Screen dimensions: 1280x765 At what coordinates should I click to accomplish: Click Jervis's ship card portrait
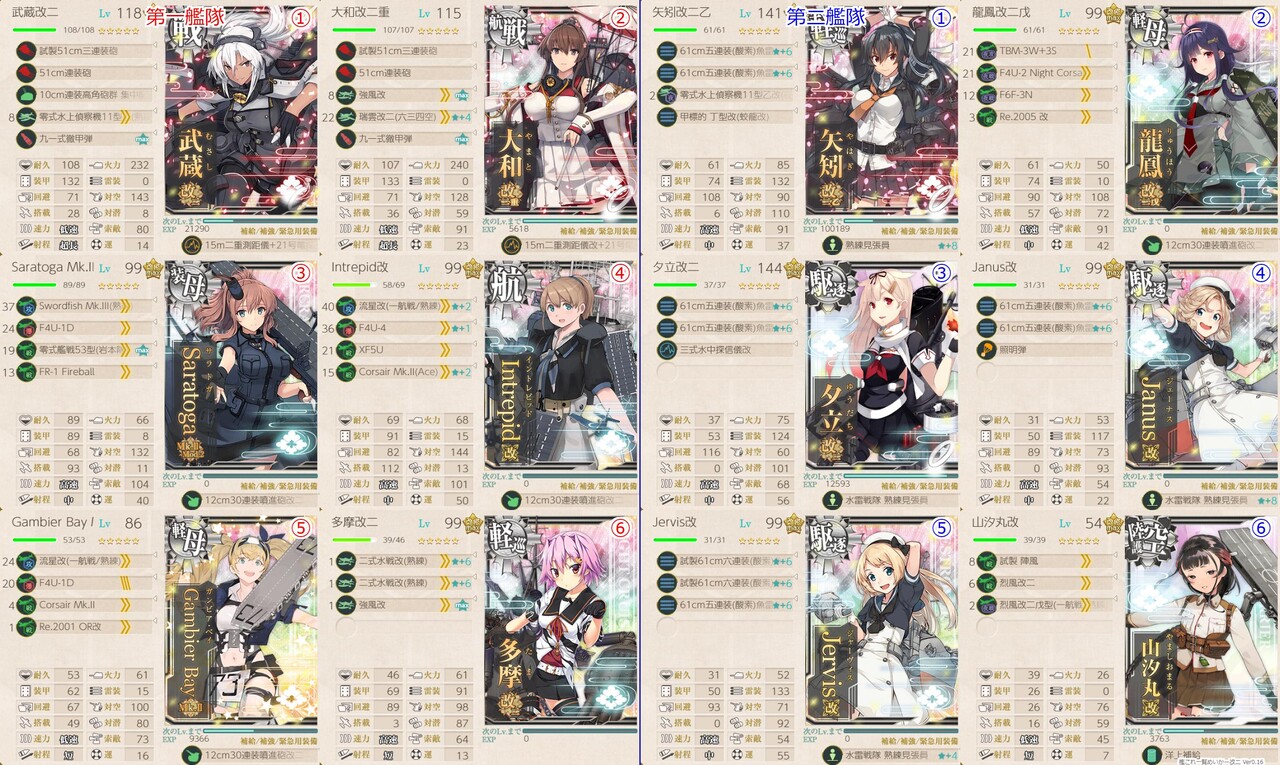click(x=881, y=628)
